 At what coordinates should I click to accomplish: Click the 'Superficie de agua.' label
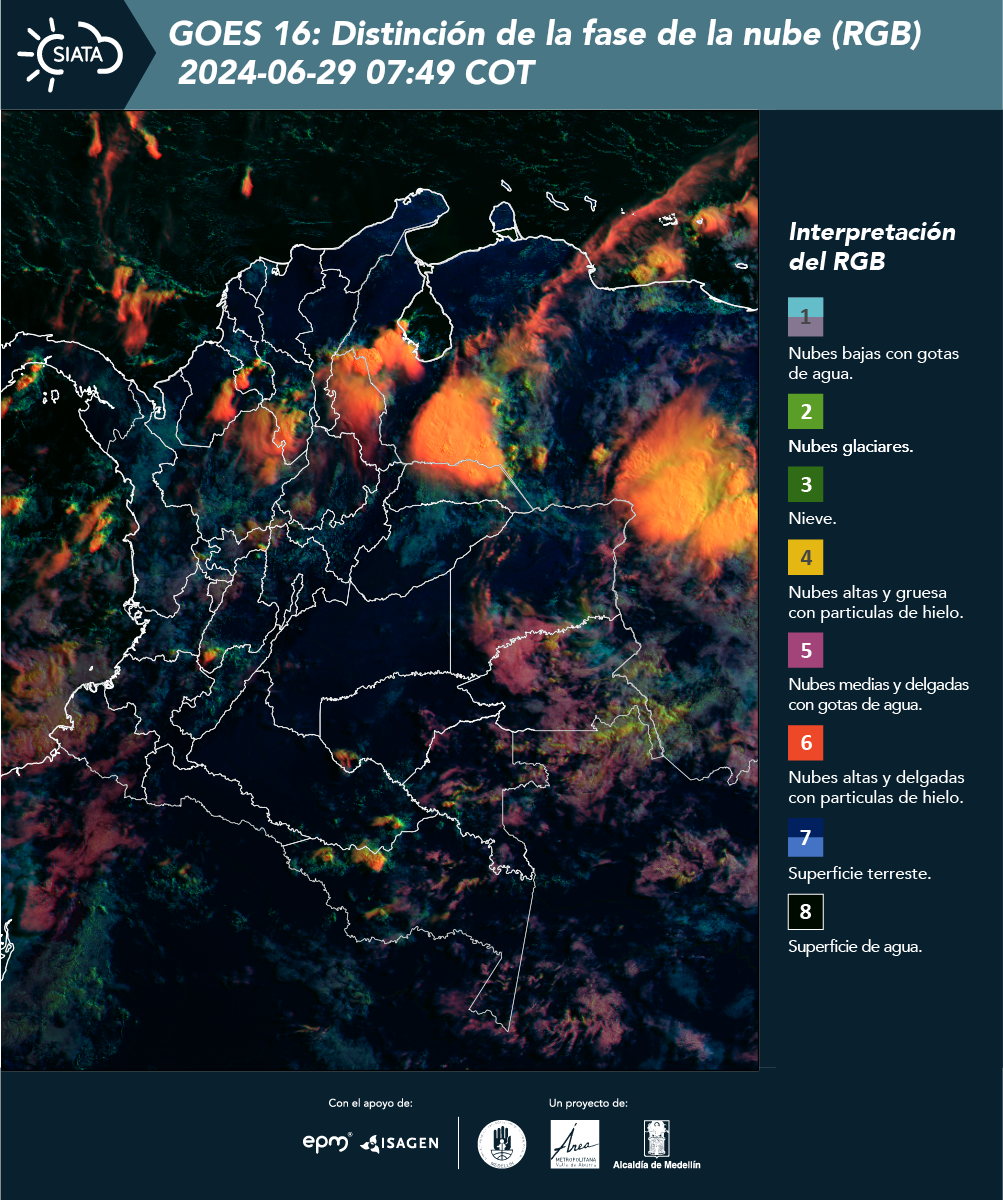(x=855, y=948)
